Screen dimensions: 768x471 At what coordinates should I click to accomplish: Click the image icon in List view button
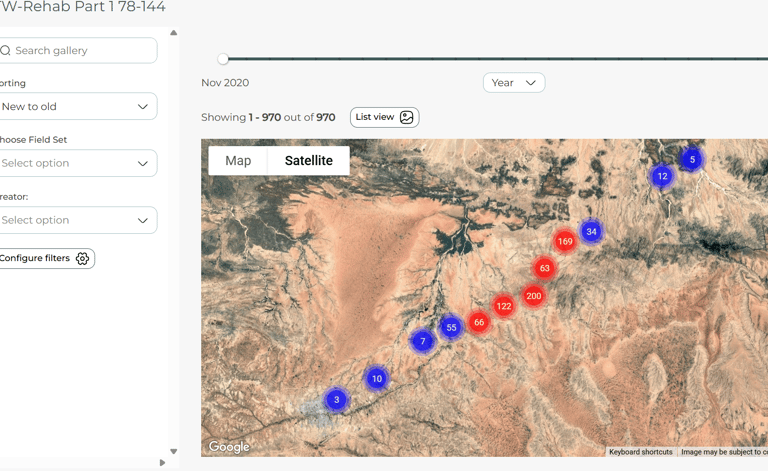point(407,117)
